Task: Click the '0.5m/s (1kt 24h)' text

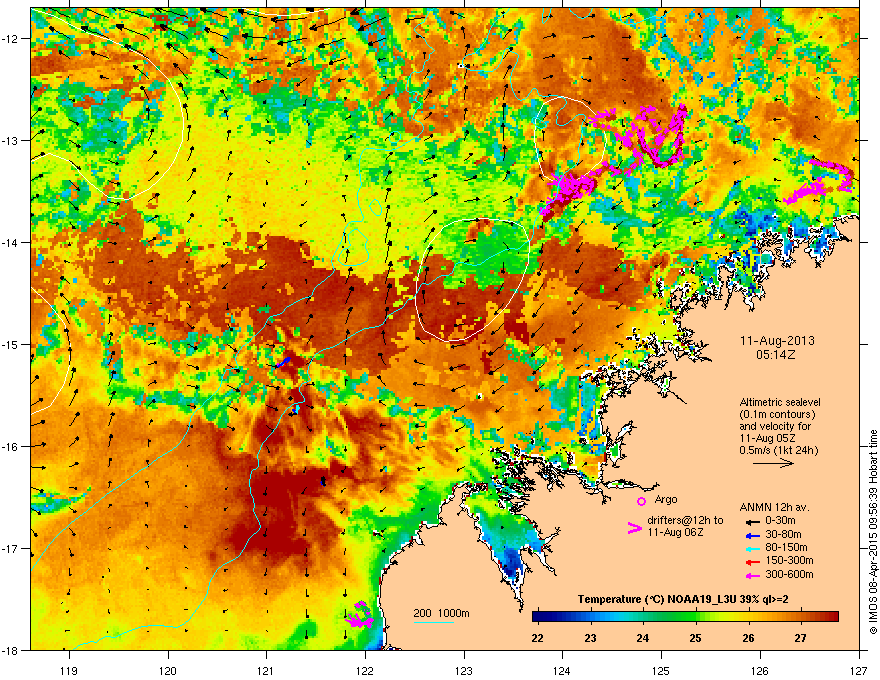Action: (x=778, y=450)
